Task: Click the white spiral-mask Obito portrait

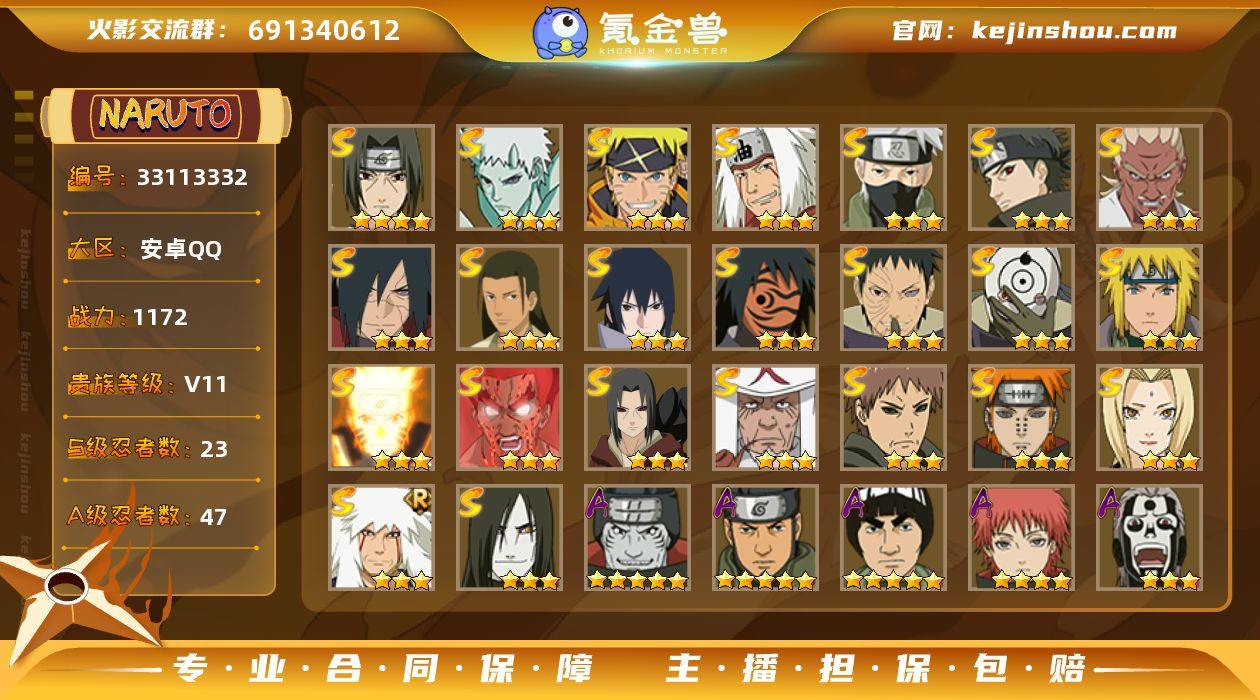Action: [x=1021, y=298]
